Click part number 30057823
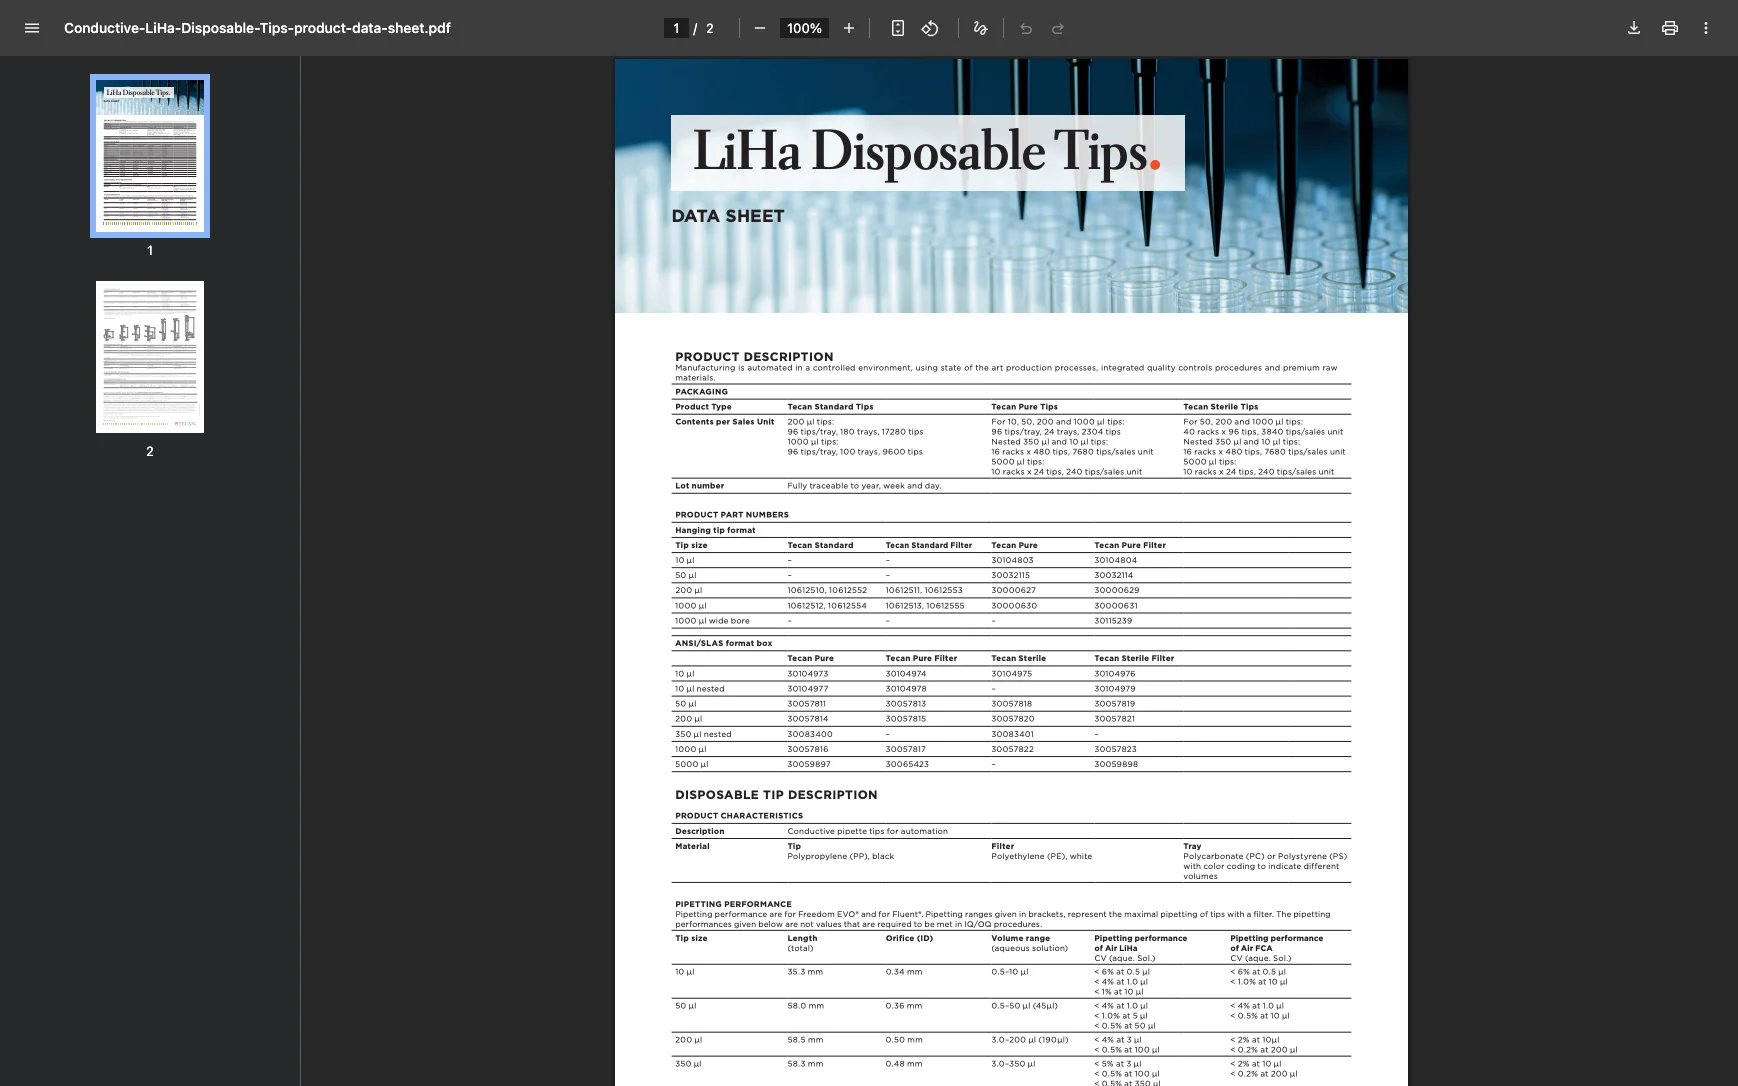1738x1086 pixels. 1116,749
